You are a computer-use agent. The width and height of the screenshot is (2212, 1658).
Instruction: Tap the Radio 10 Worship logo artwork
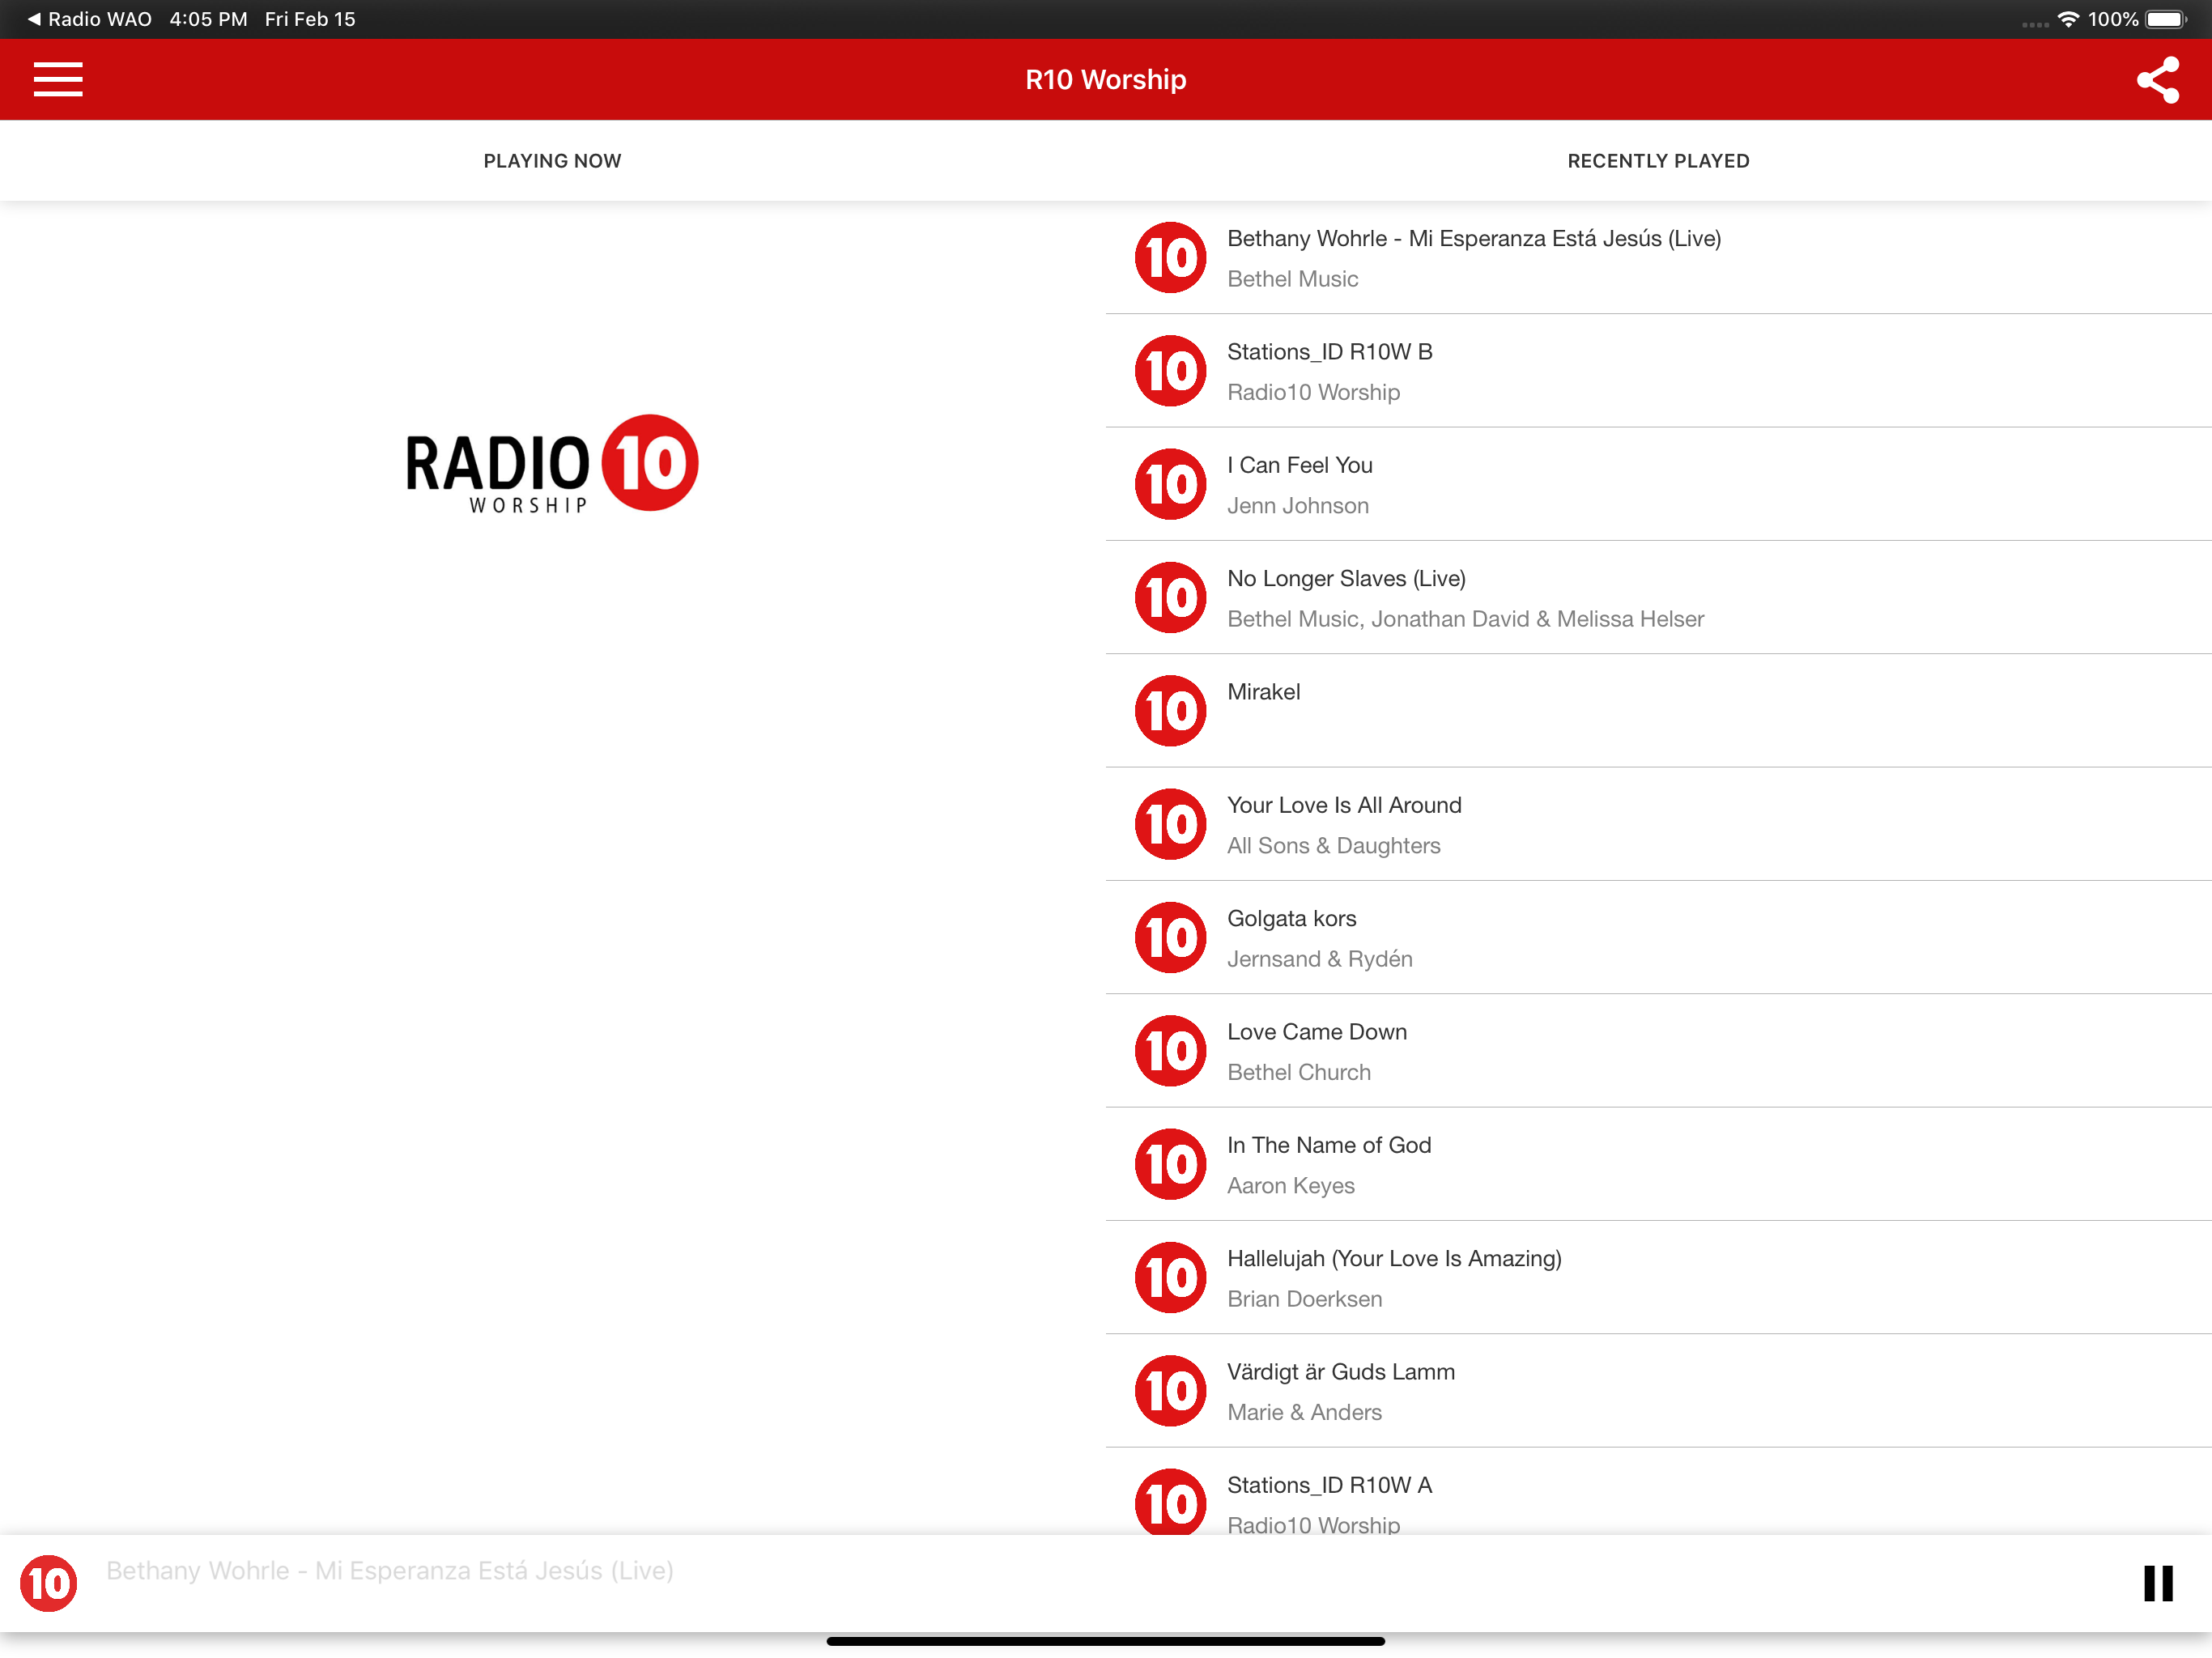click(x=552, y=463)
